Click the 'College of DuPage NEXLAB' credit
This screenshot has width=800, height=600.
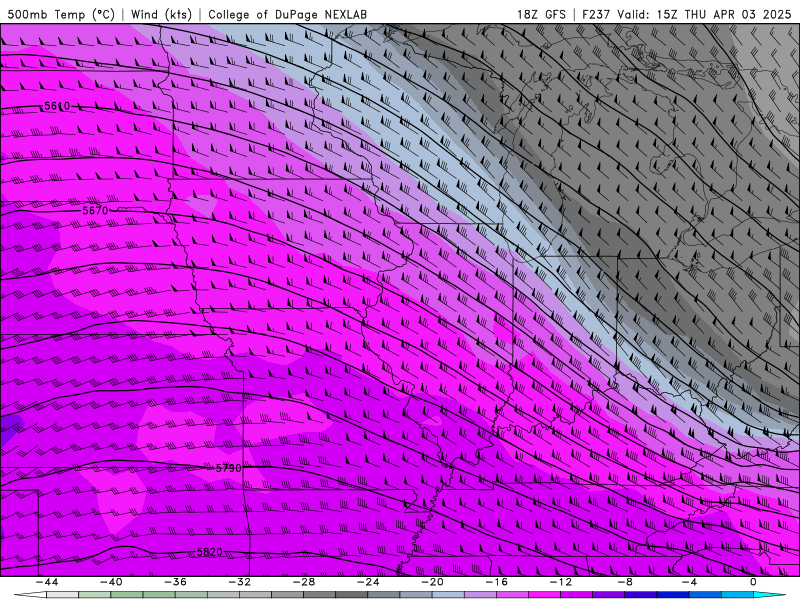tap(287, 14)
